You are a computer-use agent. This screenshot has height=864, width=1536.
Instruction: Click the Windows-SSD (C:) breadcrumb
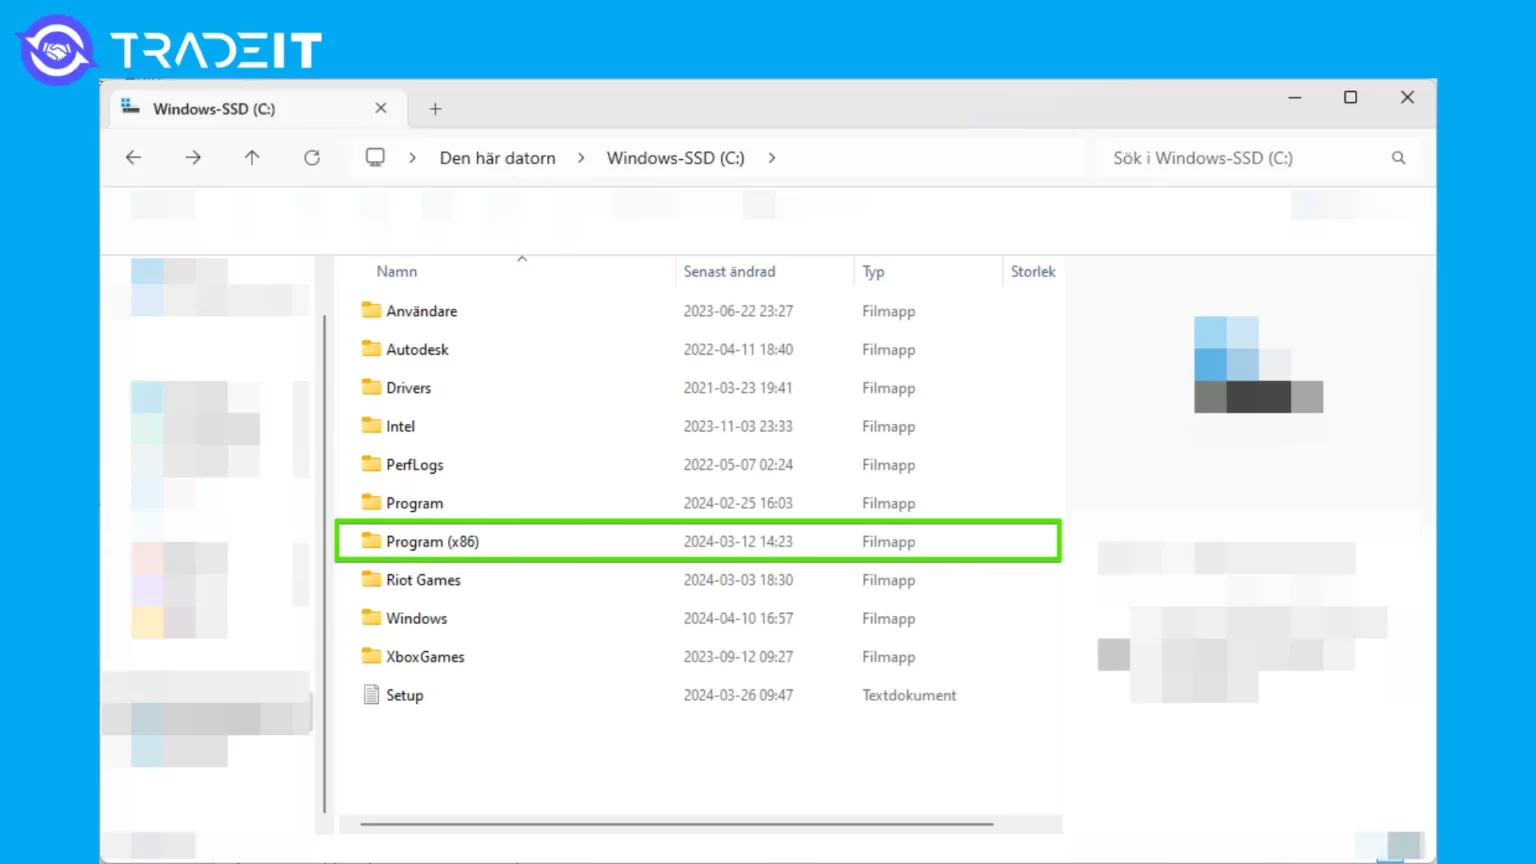point(675,158)
